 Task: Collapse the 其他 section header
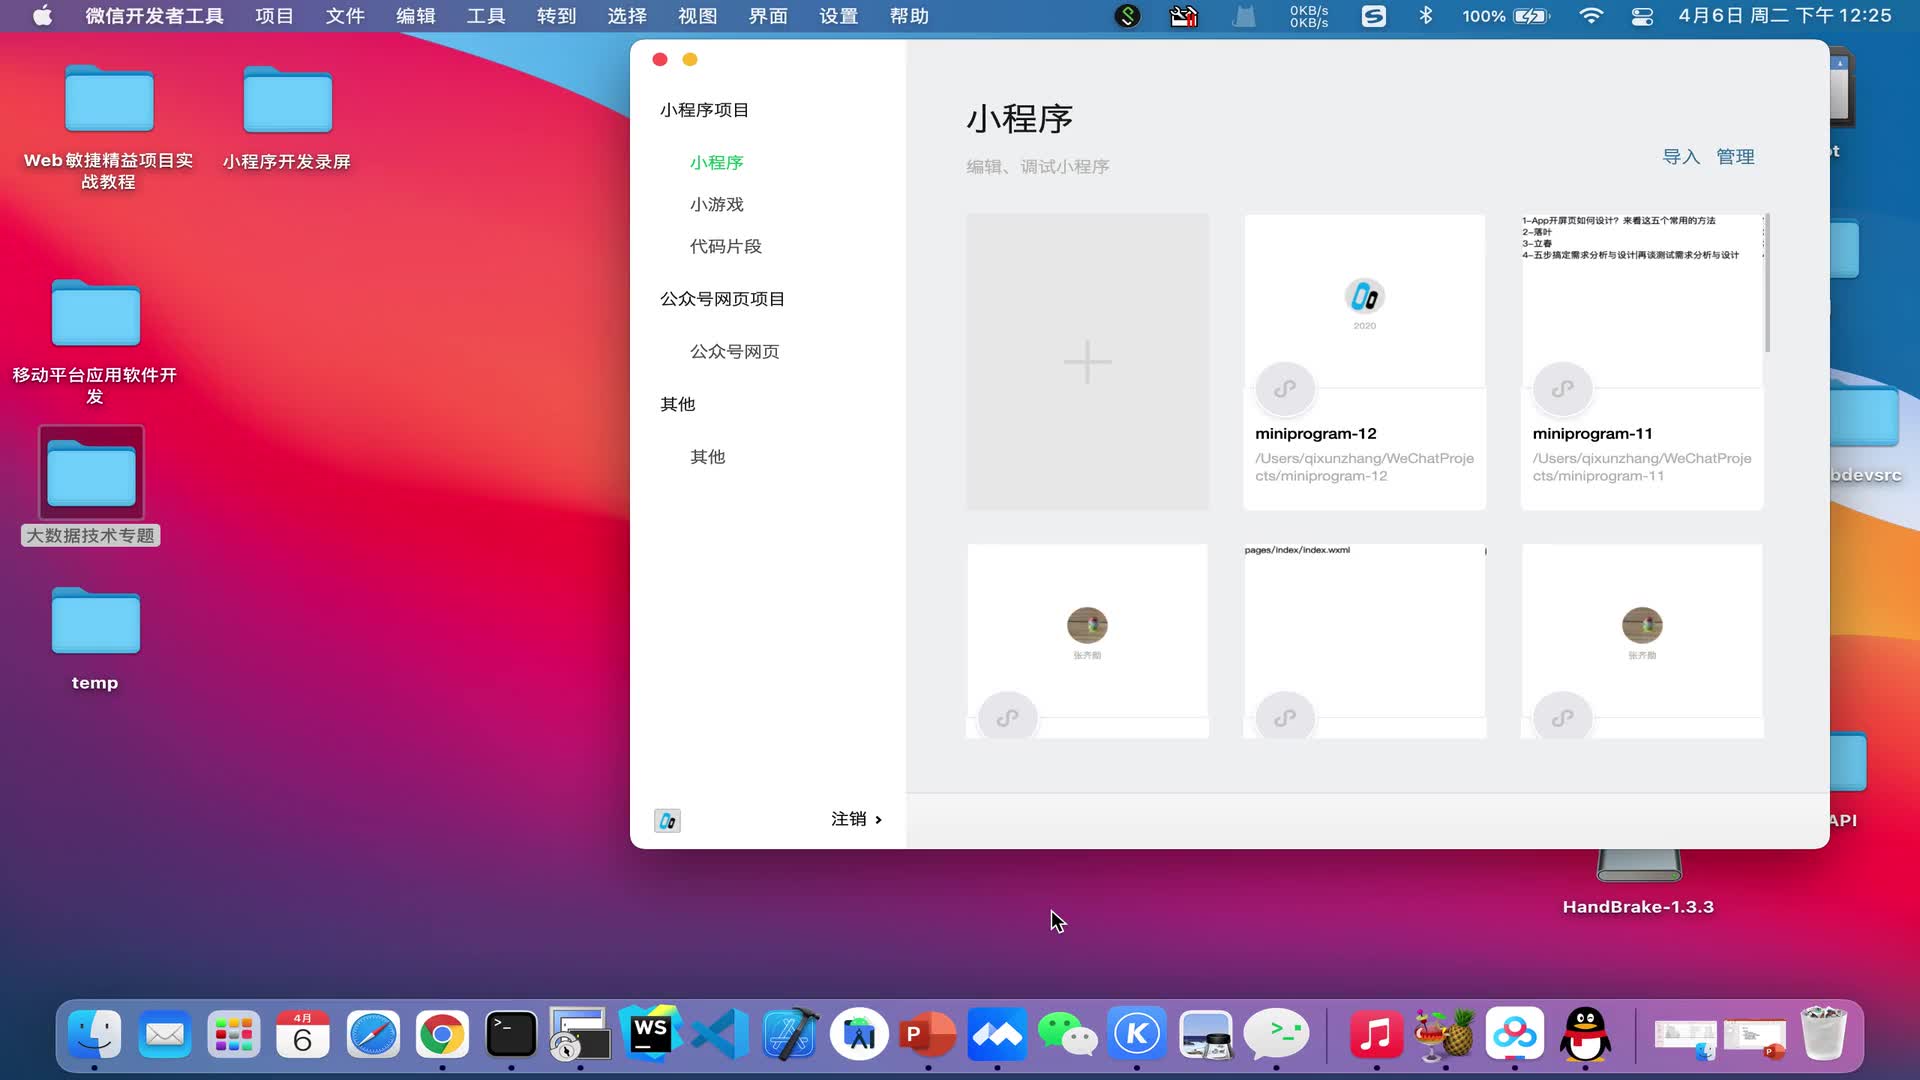tap(678, 404)
